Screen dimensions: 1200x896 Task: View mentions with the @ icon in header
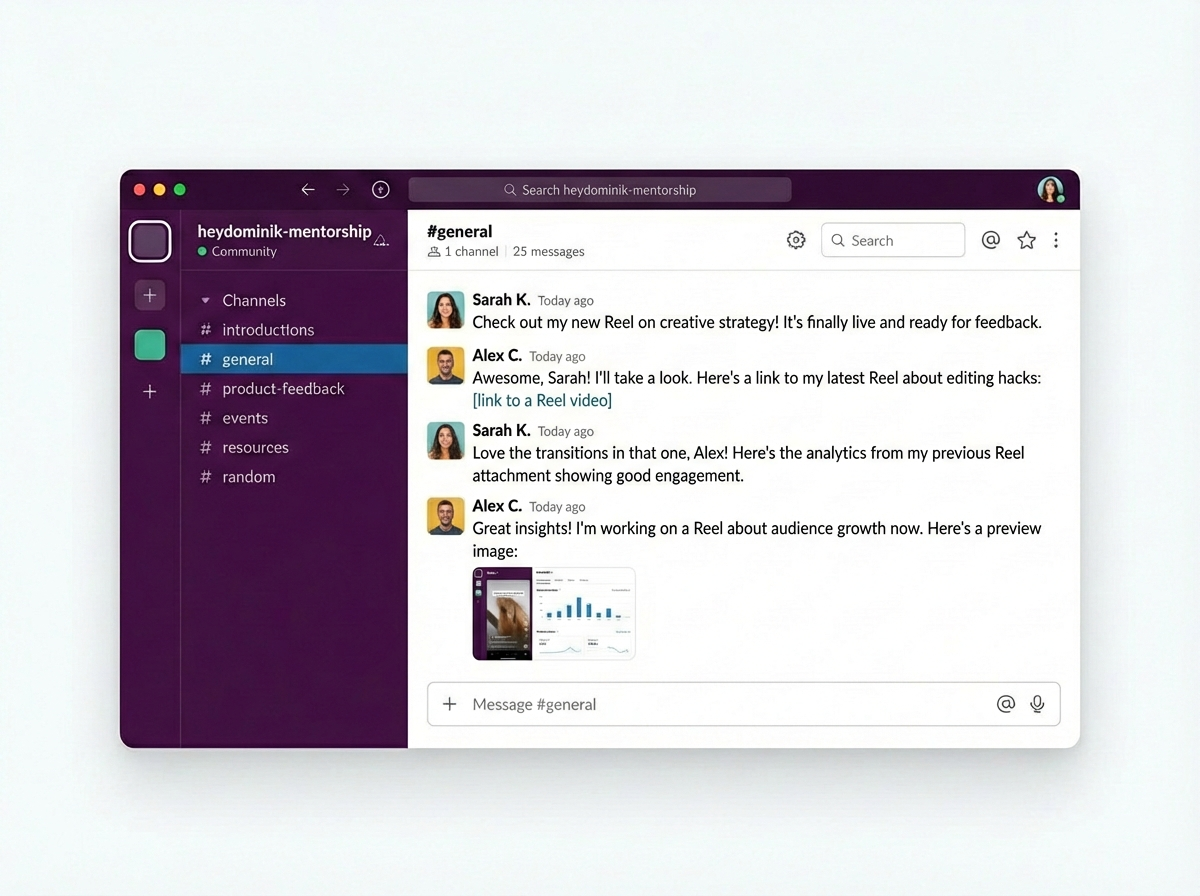[x=991, y=240]
